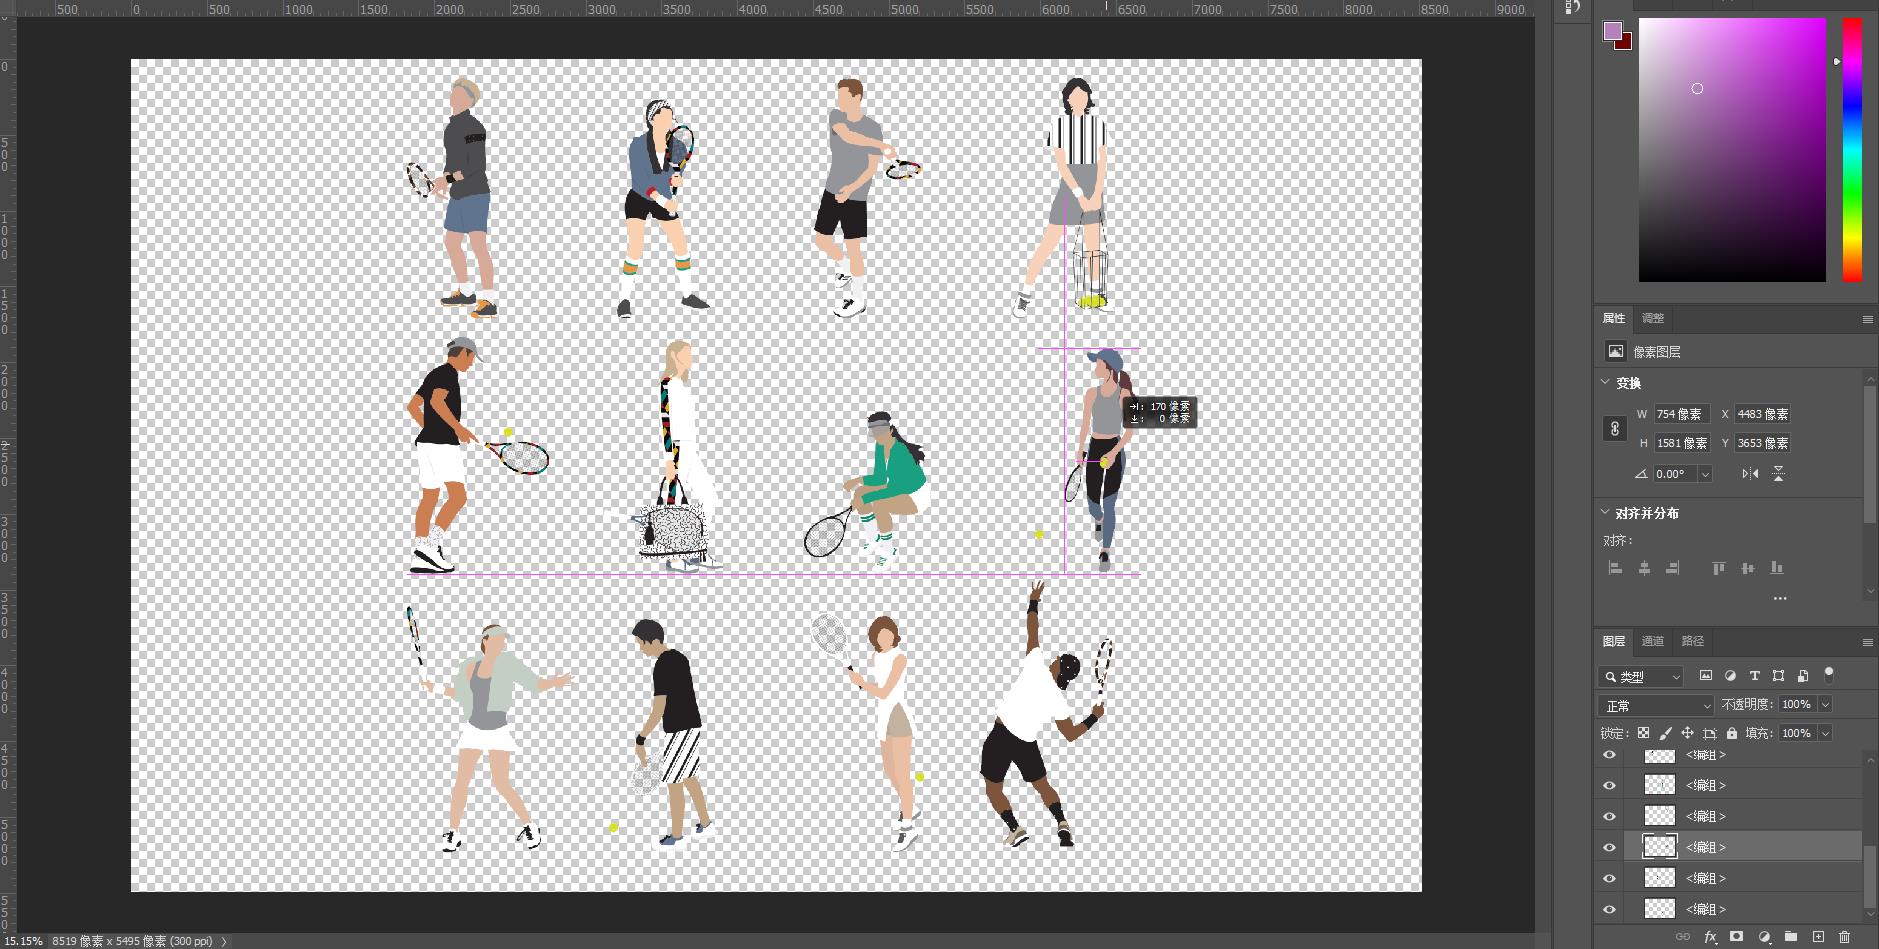Open the 类型 layer filter dropdown

[x=1640, y=677]
